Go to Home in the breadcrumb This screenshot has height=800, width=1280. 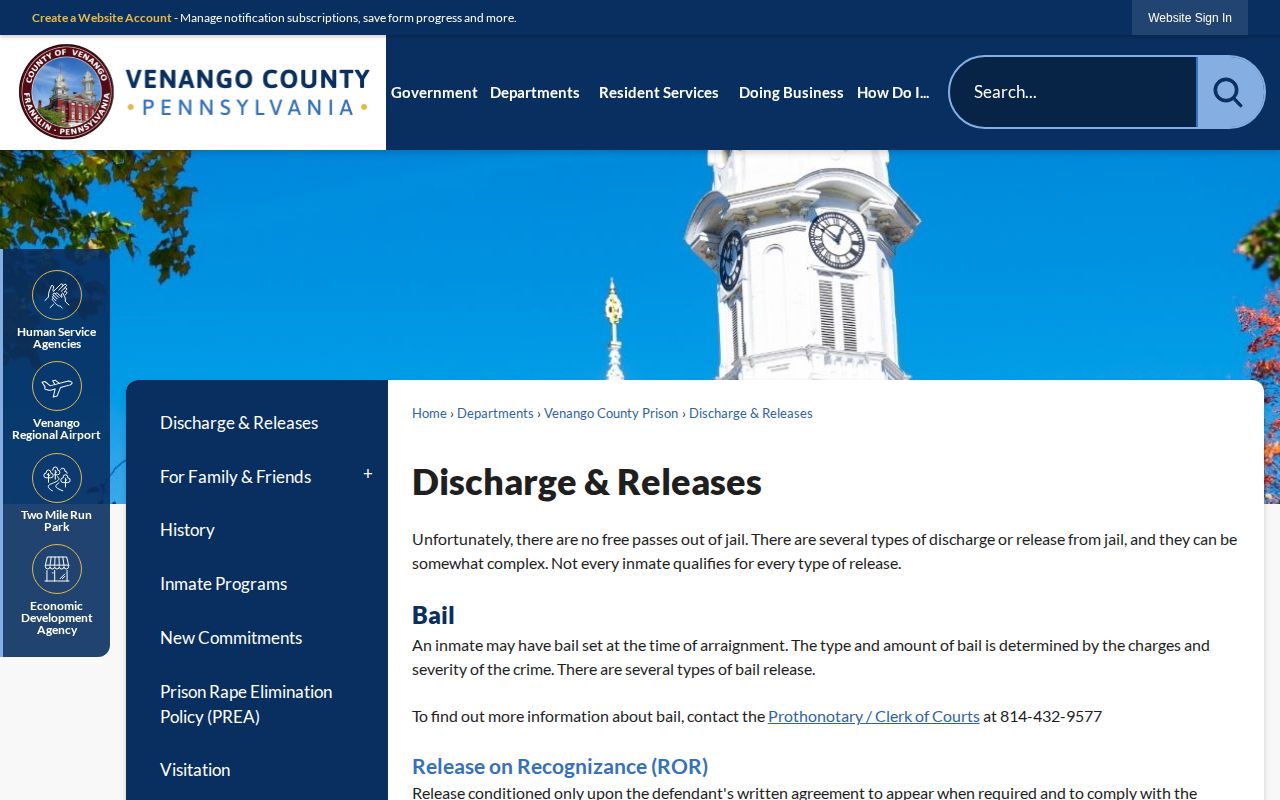coord(429,413)
